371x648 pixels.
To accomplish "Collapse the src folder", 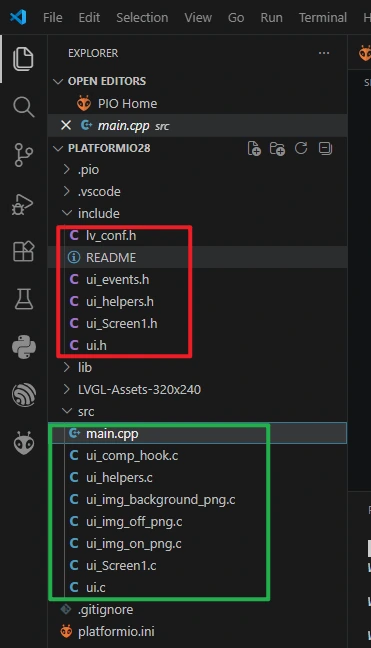I will (x=197, y=411).
